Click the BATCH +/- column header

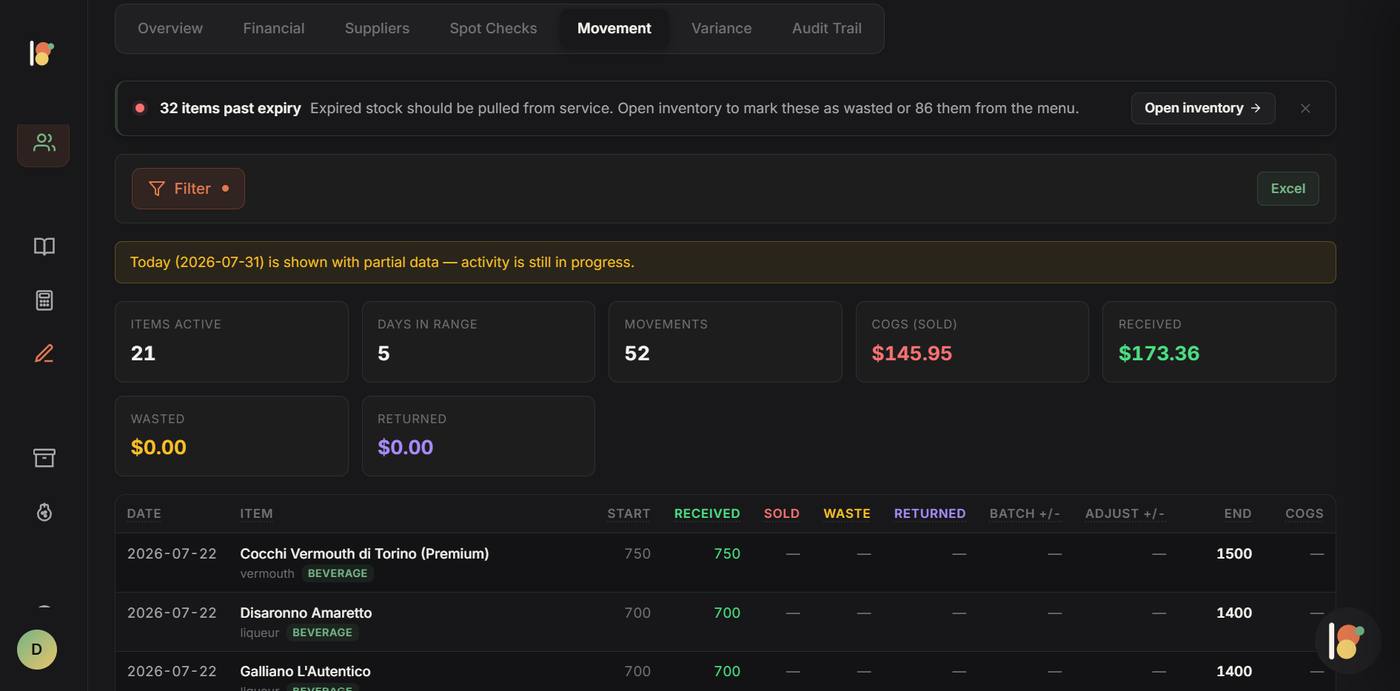(1025, 514)
